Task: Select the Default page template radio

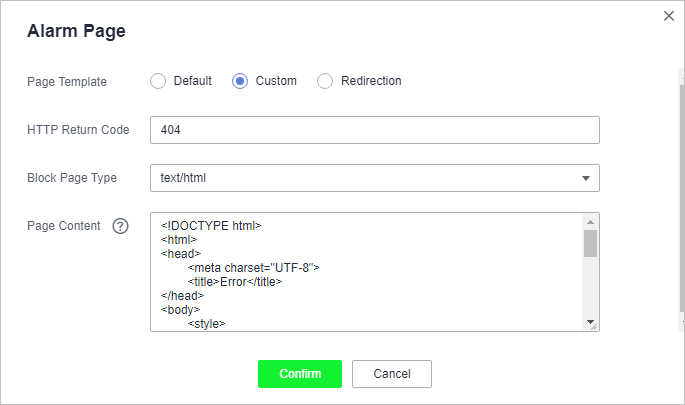Action: (158, 81)
